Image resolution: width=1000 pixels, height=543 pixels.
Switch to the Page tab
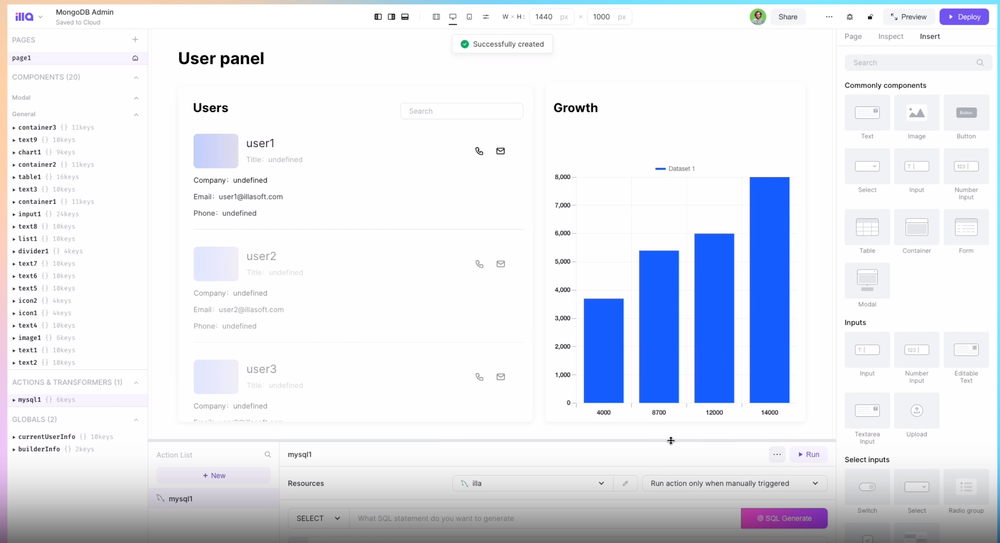[x=853, y=36]
